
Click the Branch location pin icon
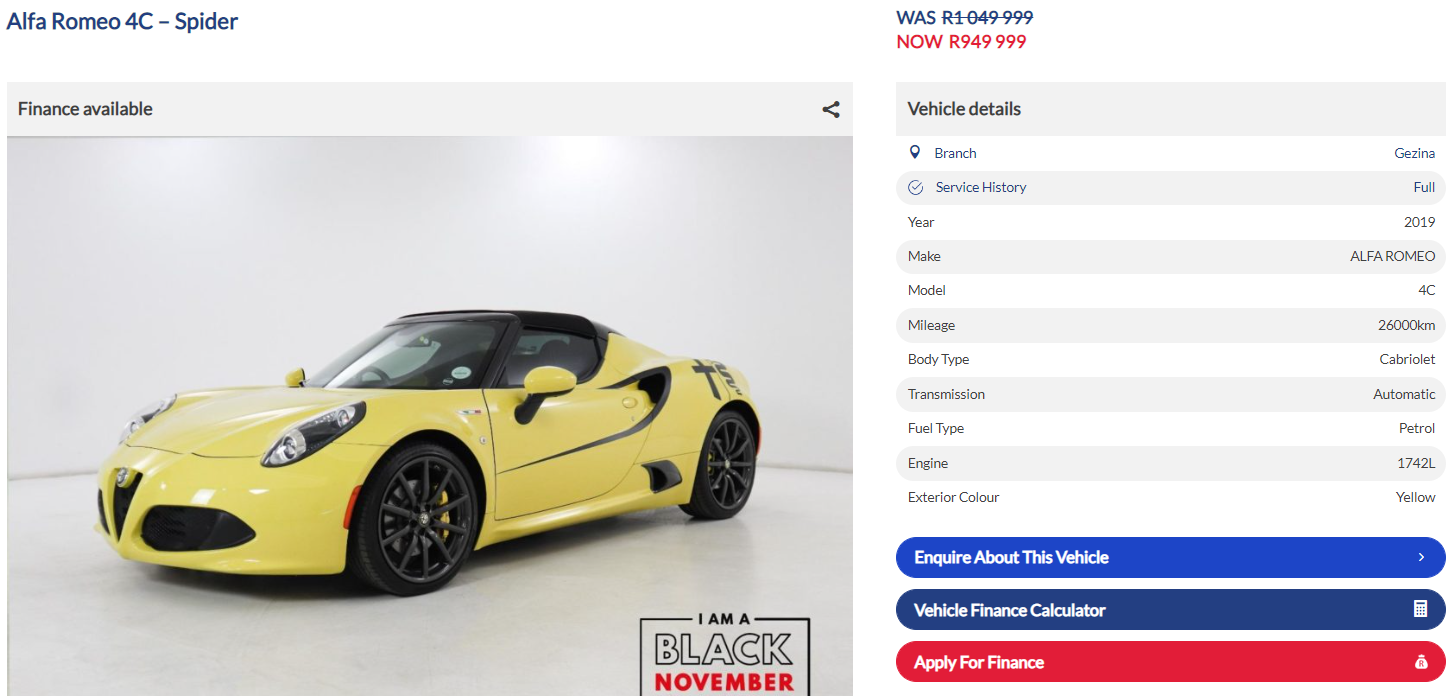tap(914, 153)
